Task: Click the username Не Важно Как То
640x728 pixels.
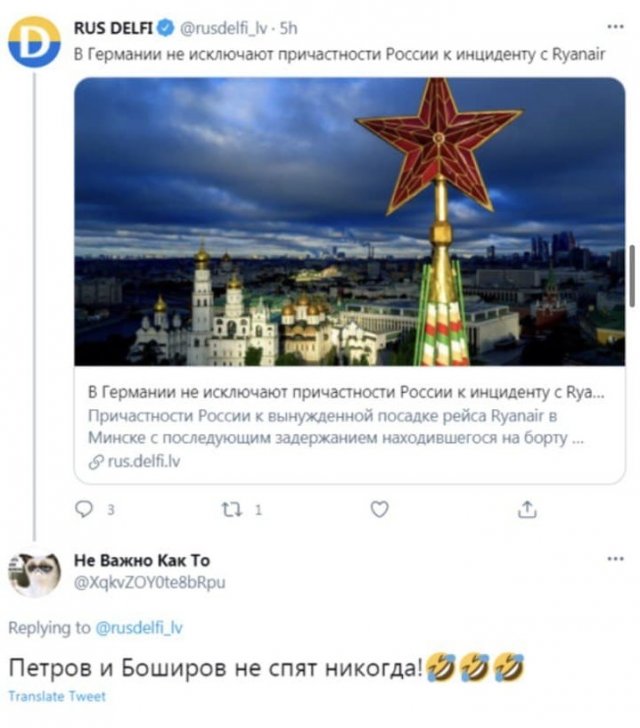Action: 143,560
